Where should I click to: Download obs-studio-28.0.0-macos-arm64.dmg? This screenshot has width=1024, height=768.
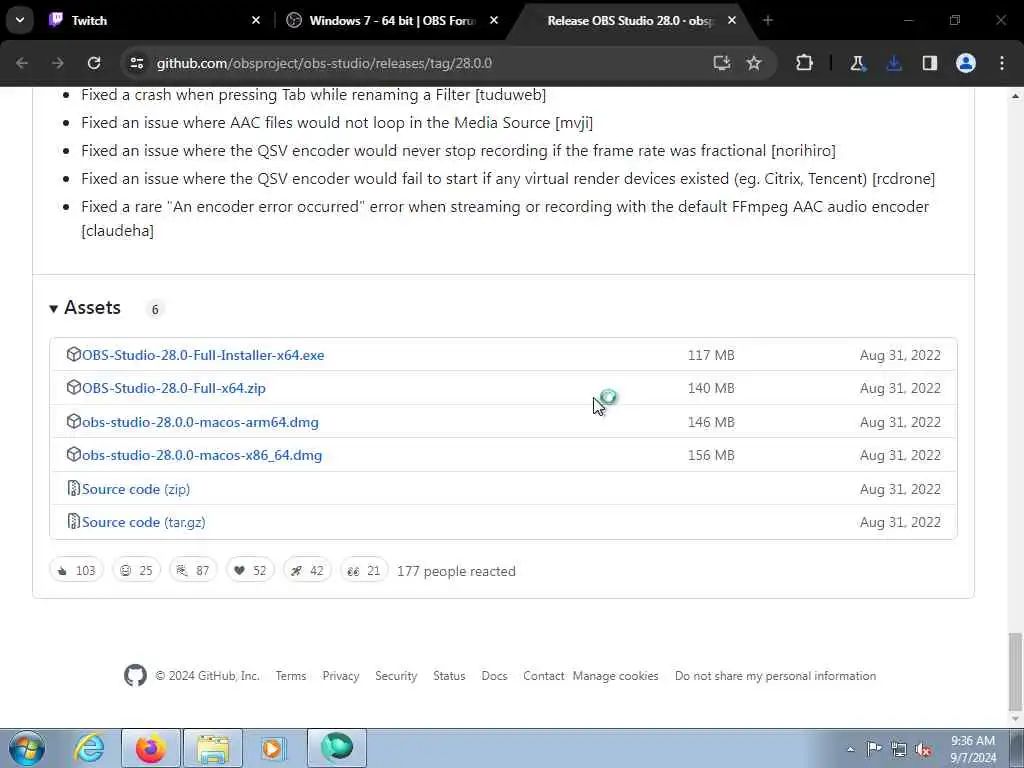(x=200, y=422)
